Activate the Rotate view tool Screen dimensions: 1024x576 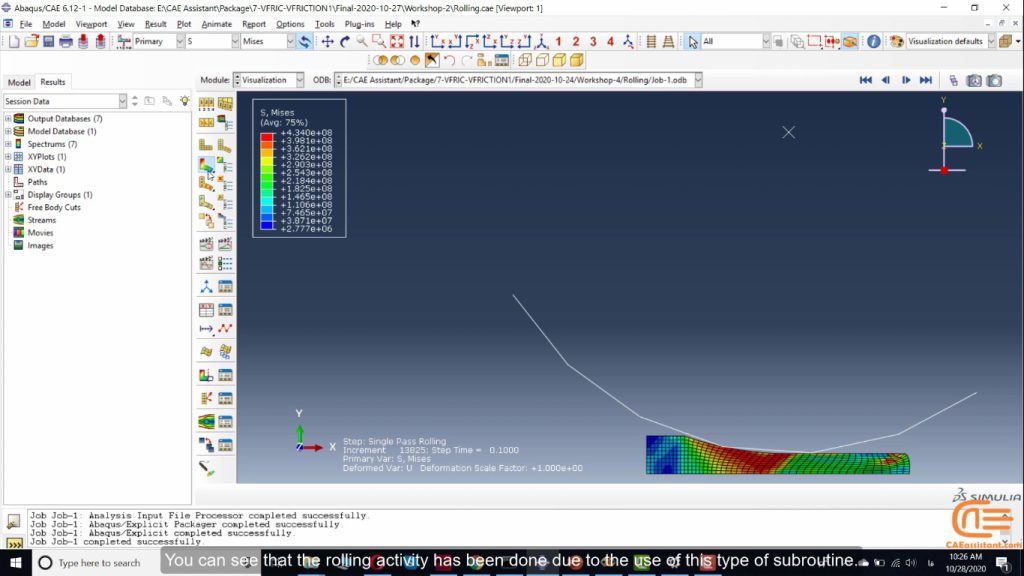pyautogui.click(x=344, y=42)
